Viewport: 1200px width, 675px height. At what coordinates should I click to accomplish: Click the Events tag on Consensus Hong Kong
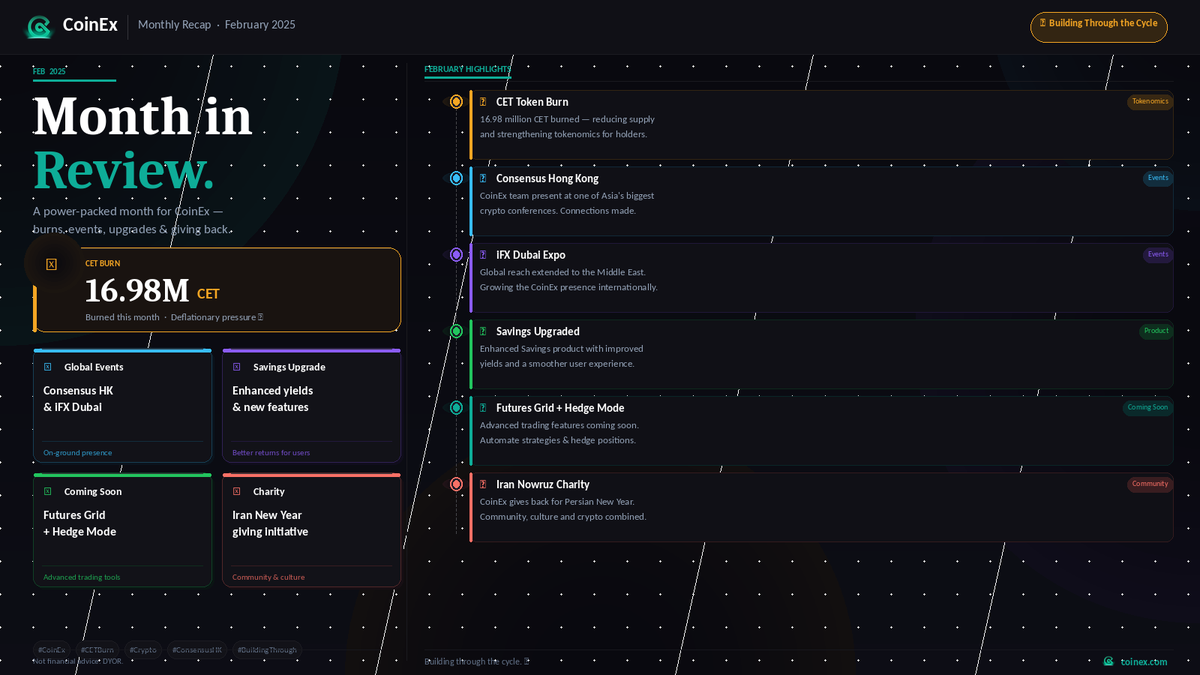pos(1158,178)
